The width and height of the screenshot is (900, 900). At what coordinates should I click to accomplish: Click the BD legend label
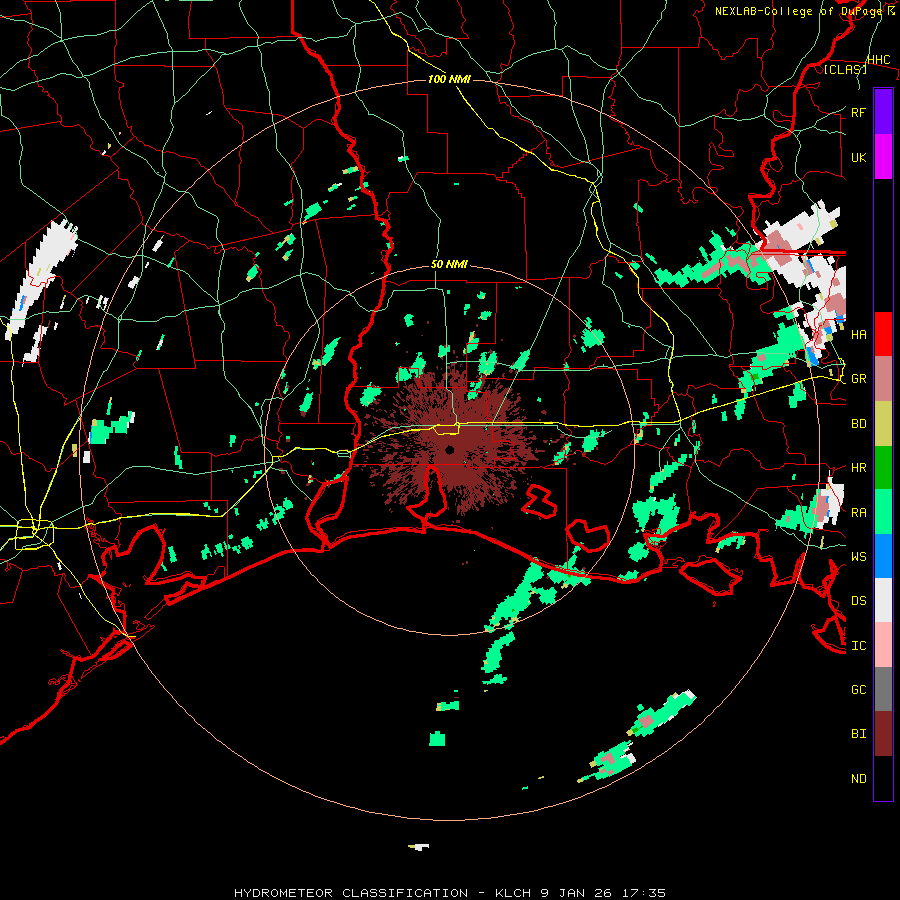pyautogui.click(x=858, y=424)
